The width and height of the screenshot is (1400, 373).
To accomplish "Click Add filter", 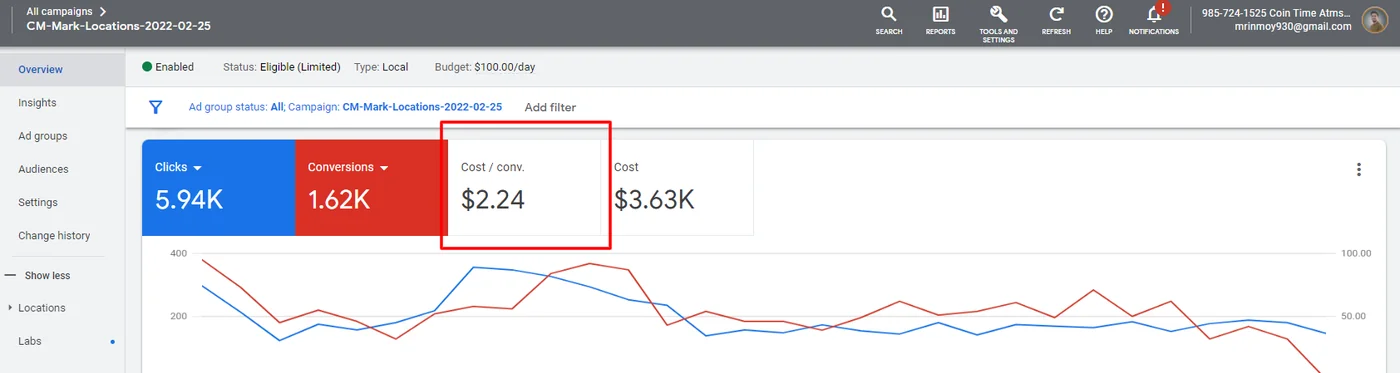I will 550,107.
